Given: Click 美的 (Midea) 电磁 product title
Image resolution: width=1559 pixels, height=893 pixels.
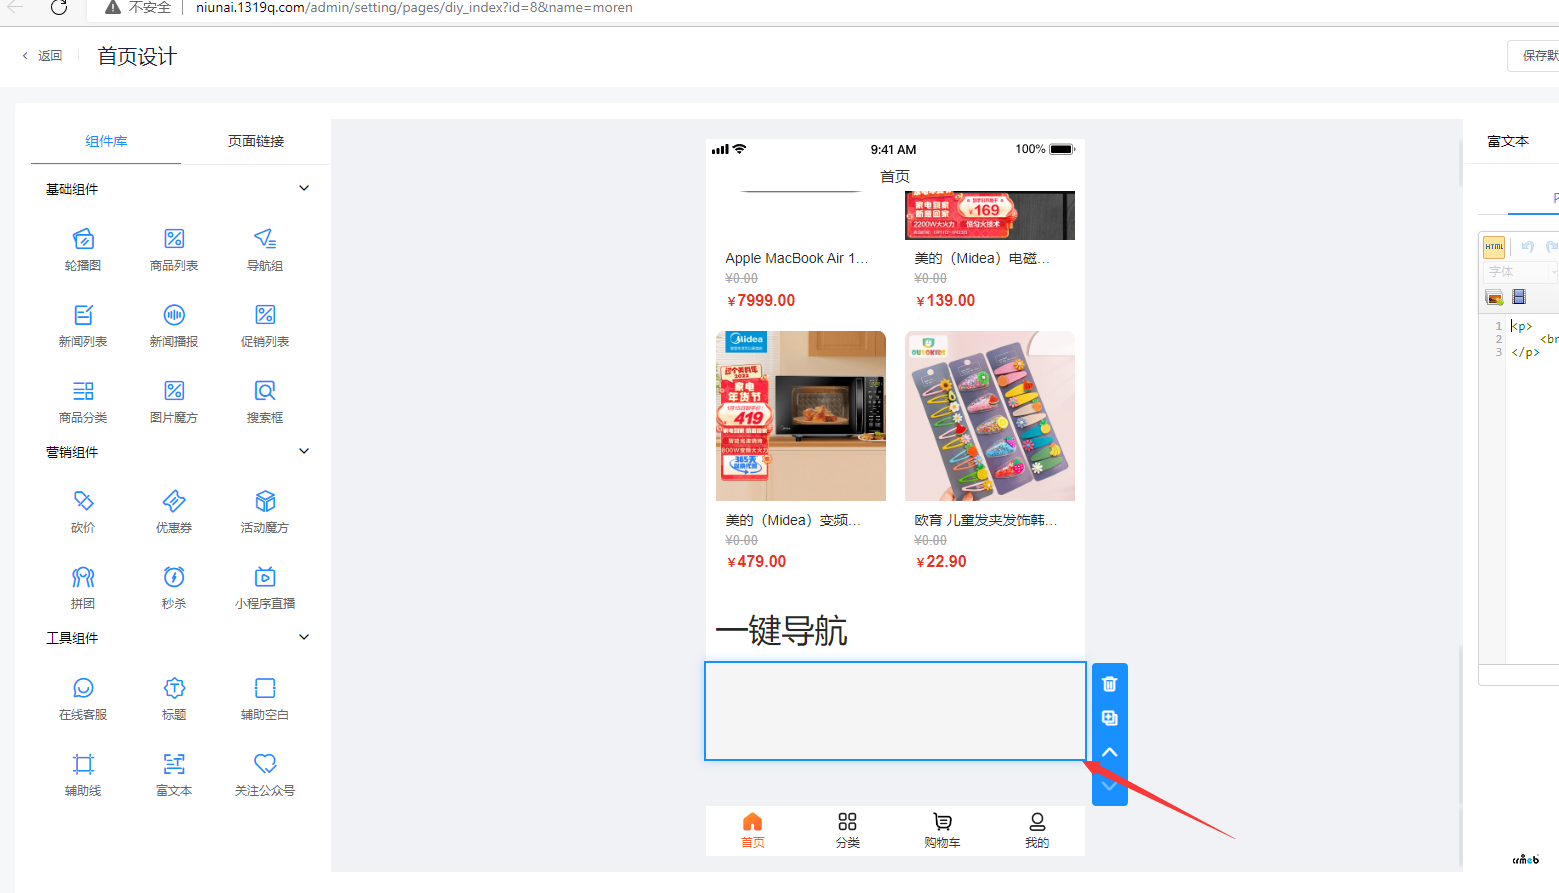Looking at the screenshot, I should 982,258.
